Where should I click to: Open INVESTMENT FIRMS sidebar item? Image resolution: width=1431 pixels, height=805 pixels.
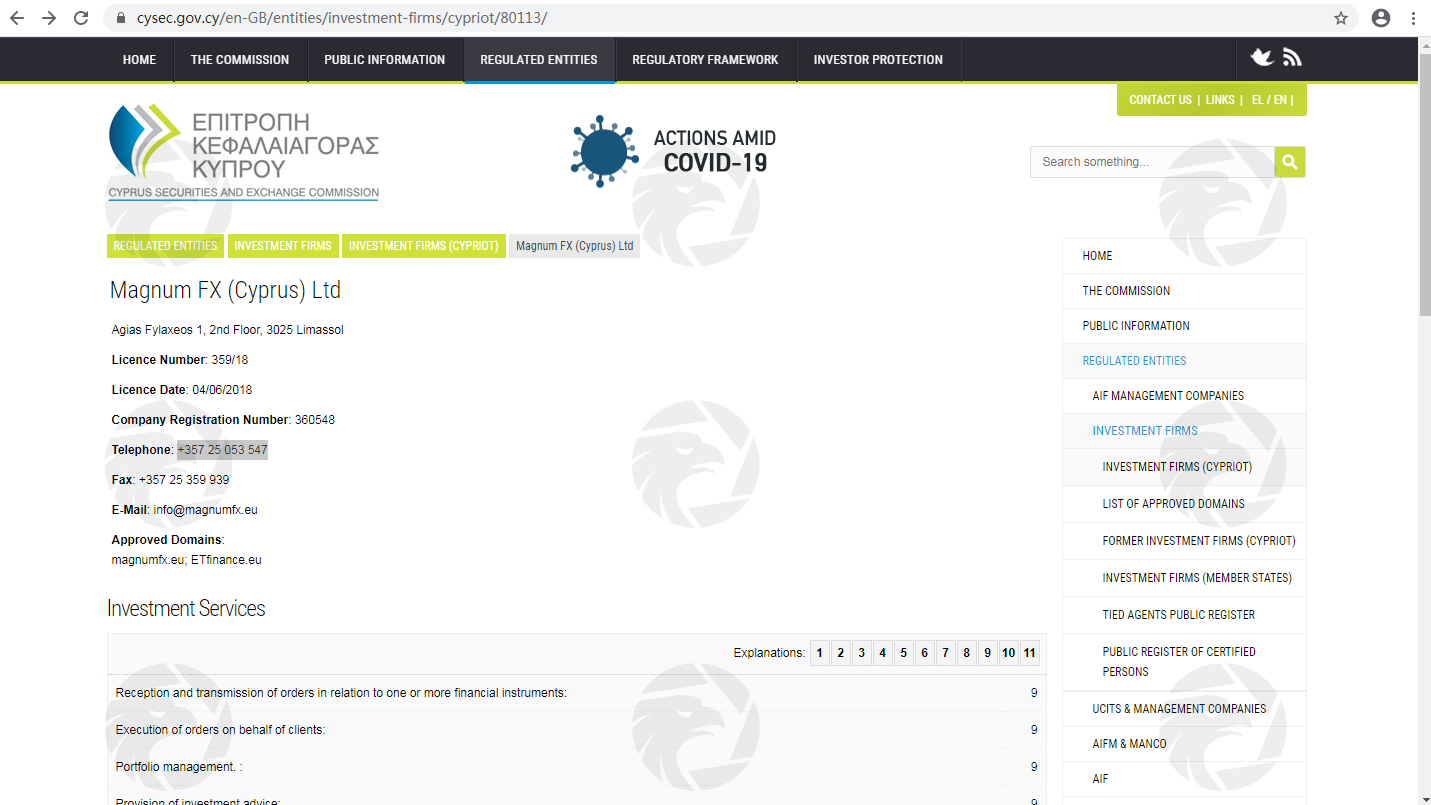1184,431
